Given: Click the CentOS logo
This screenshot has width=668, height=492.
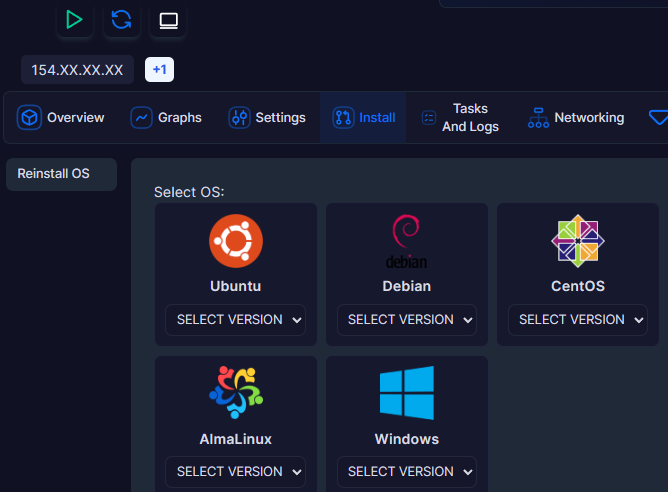Looking at the screenshot, I should [x=578, y=241].
